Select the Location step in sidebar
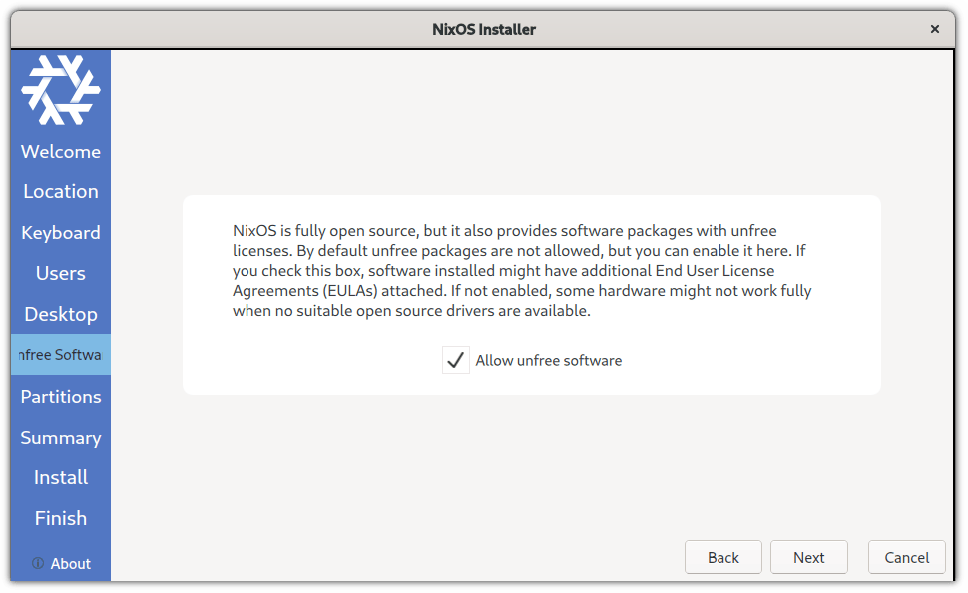Screen dimensions: 968x593 (x=61, y=191)
